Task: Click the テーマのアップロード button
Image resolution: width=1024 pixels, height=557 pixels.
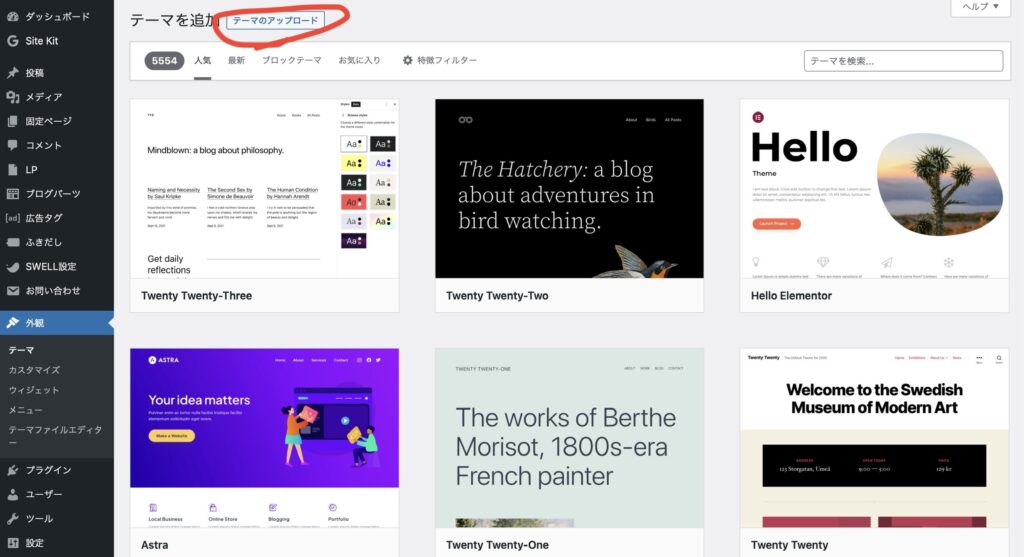Action: click(x=275, y=20)
